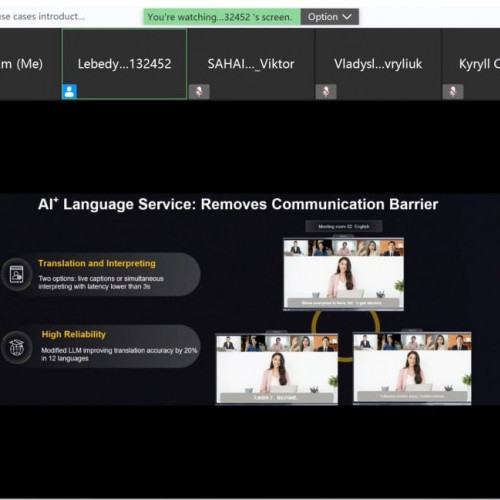
Task: Click the meeting title text in top bar
Action: [x=42, y=16]
